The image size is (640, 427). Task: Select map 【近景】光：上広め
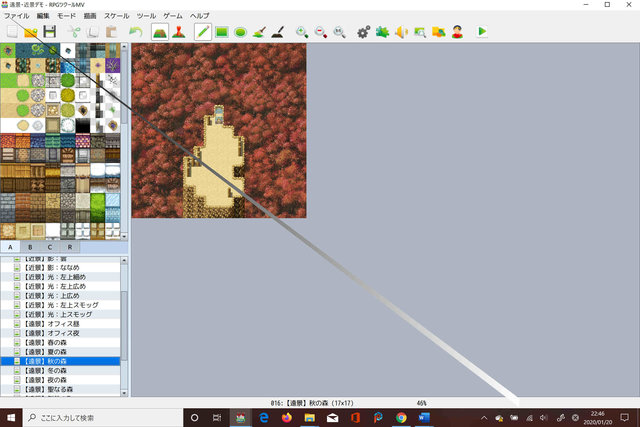pos(60,296)
